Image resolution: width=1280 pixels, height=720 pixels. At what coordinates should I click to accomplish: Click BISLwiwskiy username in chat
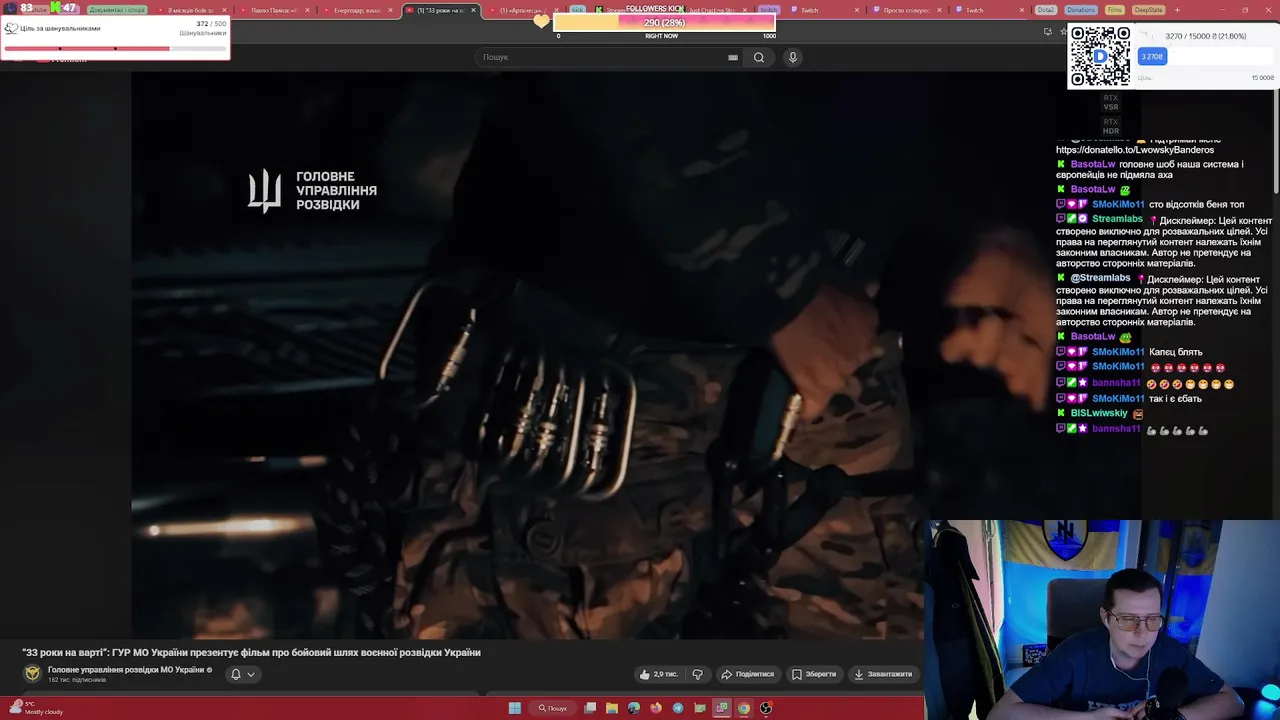click(x=1099, y=413)
